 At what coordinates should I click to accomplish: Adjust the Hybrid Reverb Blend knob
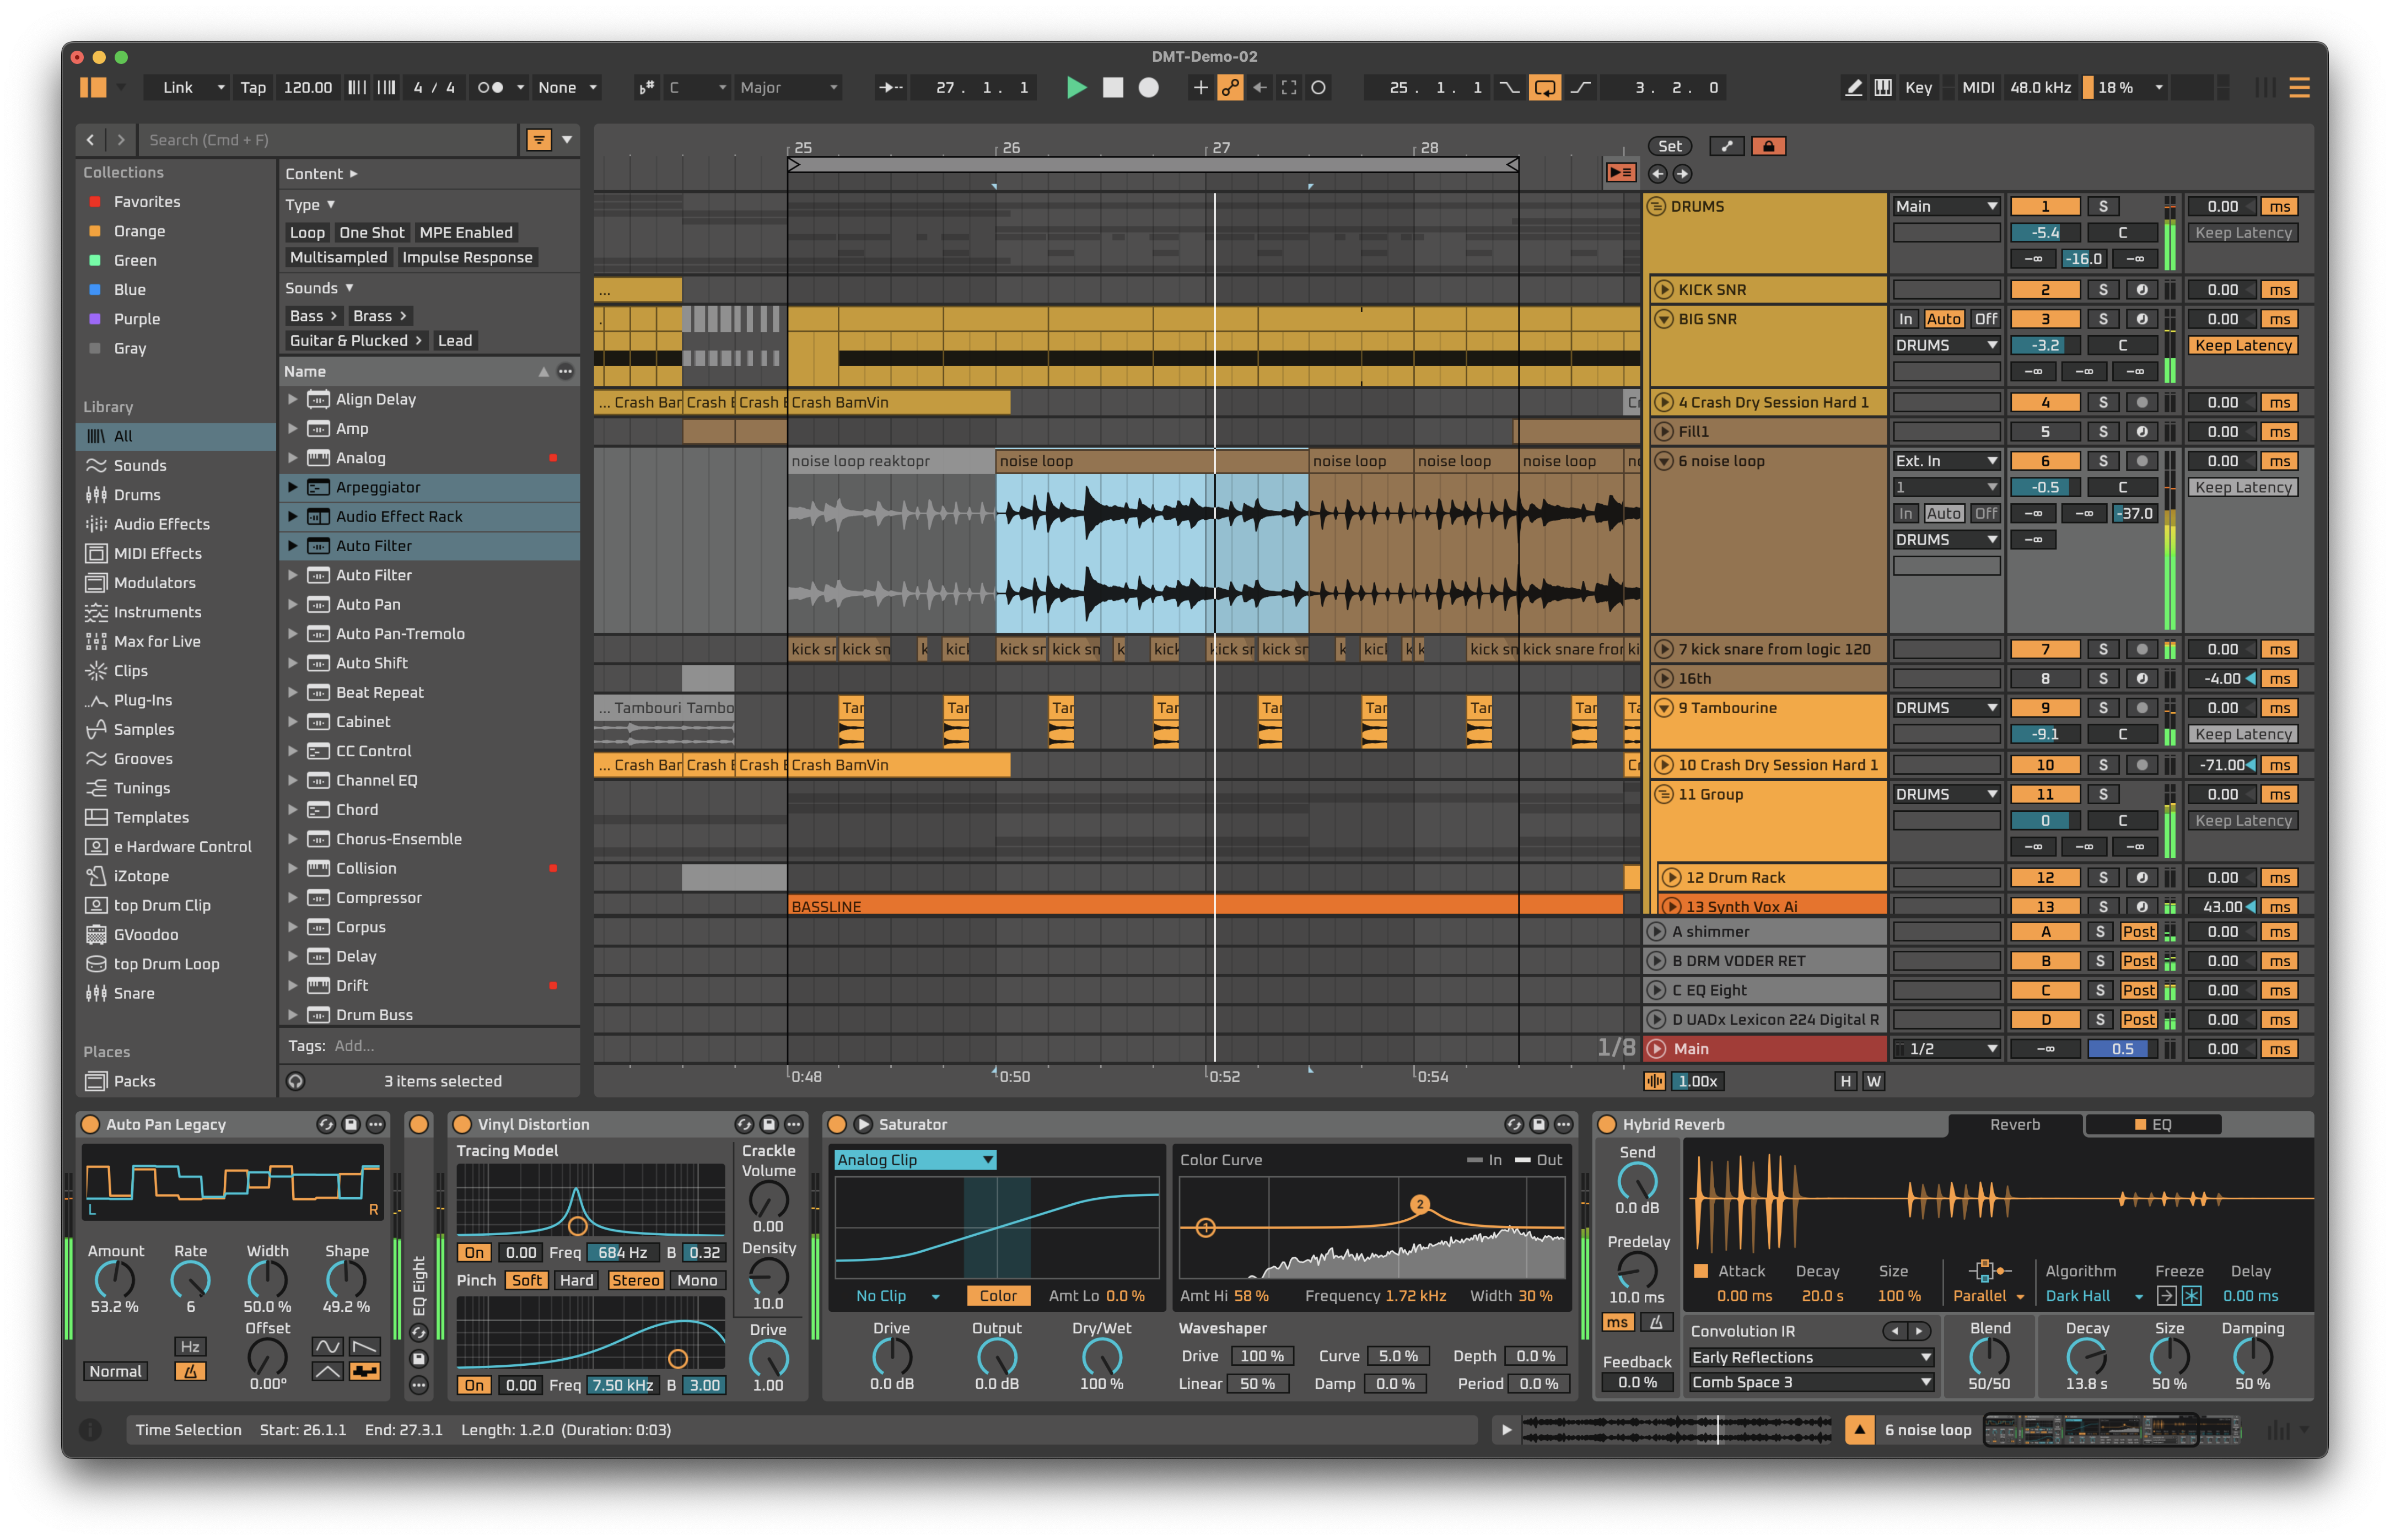click(x=1989, y=1357)
